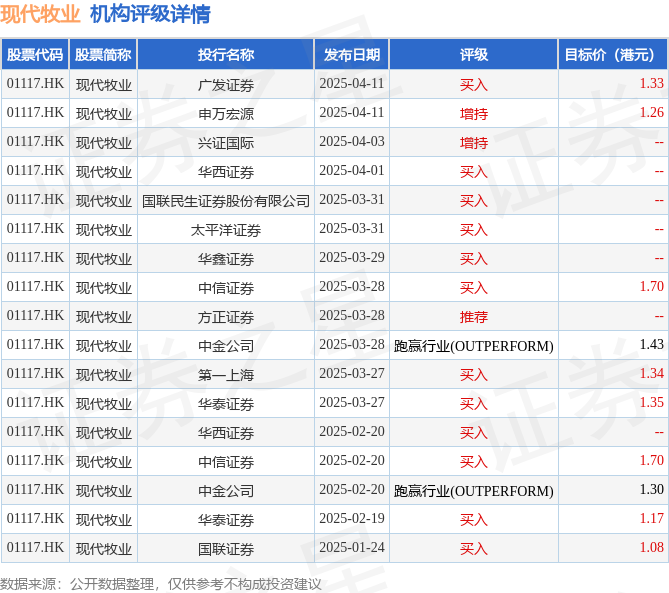Screen dimensions: 669x593
Task: Click 华泰证券 in the 2025-03-27 row
Action: click(x=226, y=404)
